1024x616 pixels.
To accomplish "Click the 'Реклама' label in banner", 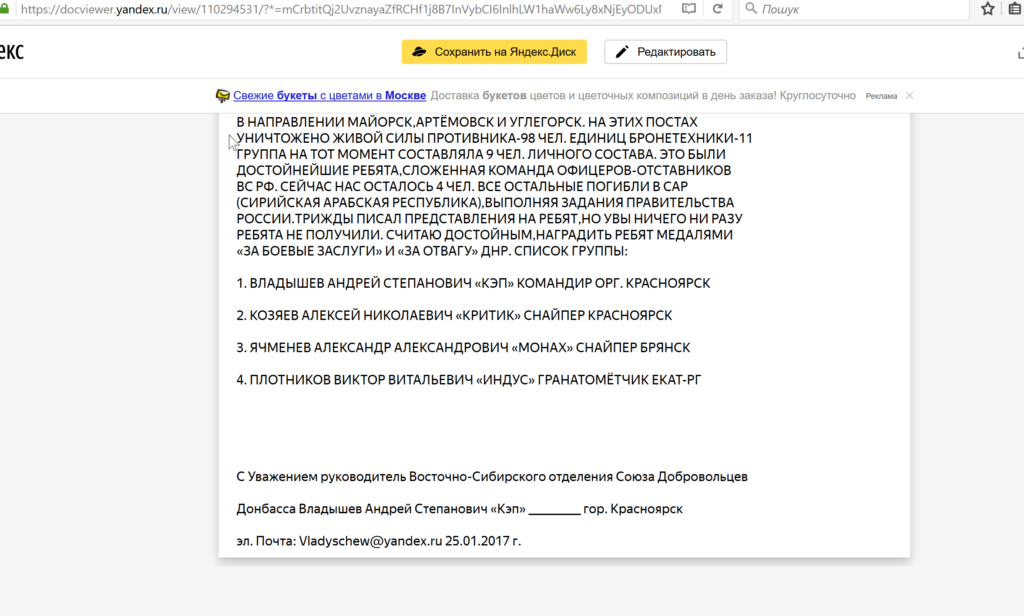I will pyautogui.click(x=881, y=96).
